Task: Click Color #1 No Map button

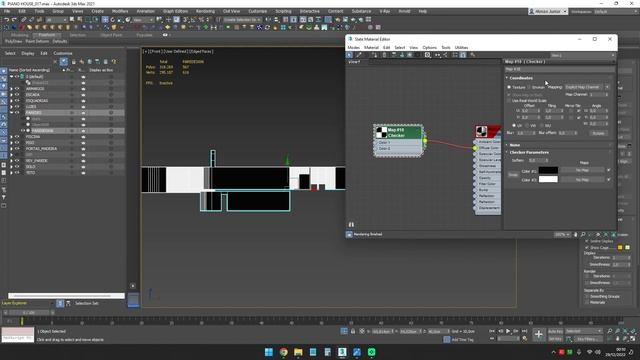Action: 582,170
